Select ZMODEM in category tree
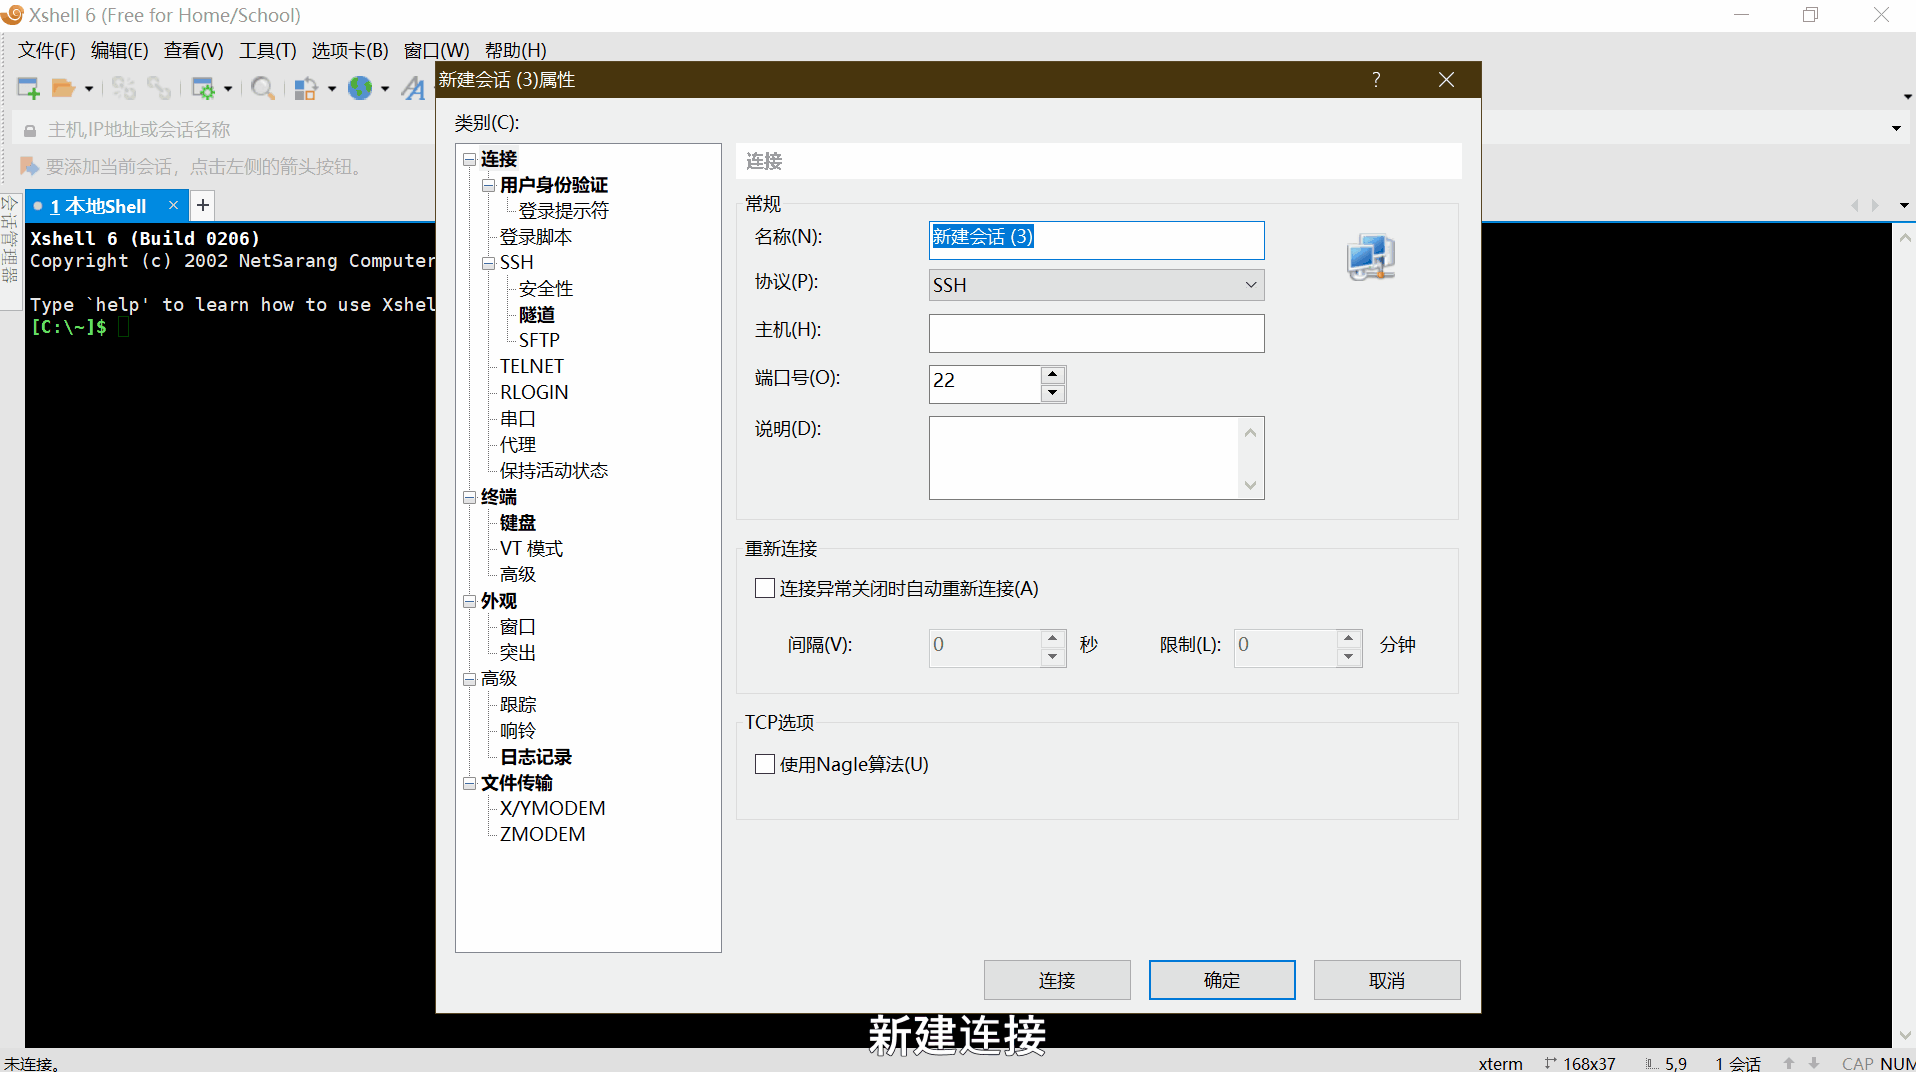 (543, 835)
